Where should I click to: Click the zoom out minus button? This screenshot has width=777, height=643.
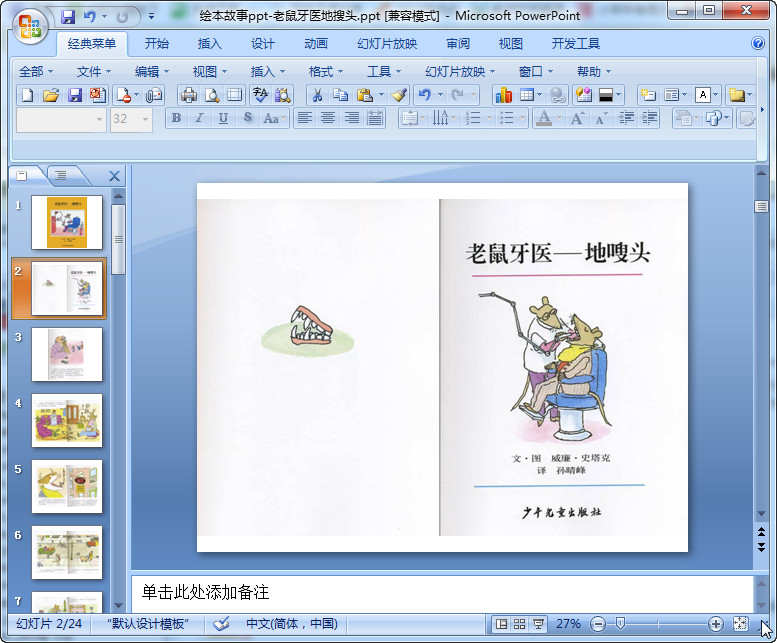coord(598,624)
